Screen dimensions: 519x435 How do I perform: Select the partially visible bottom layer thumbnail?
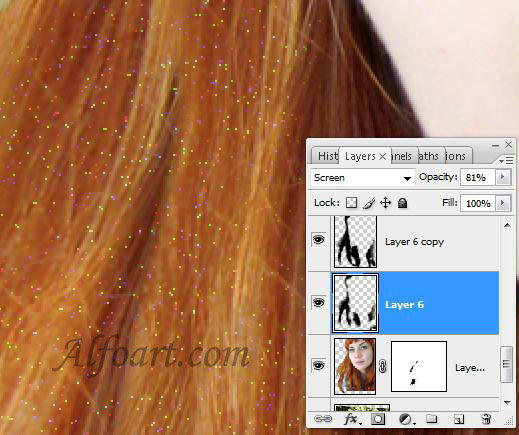(362, 407)
